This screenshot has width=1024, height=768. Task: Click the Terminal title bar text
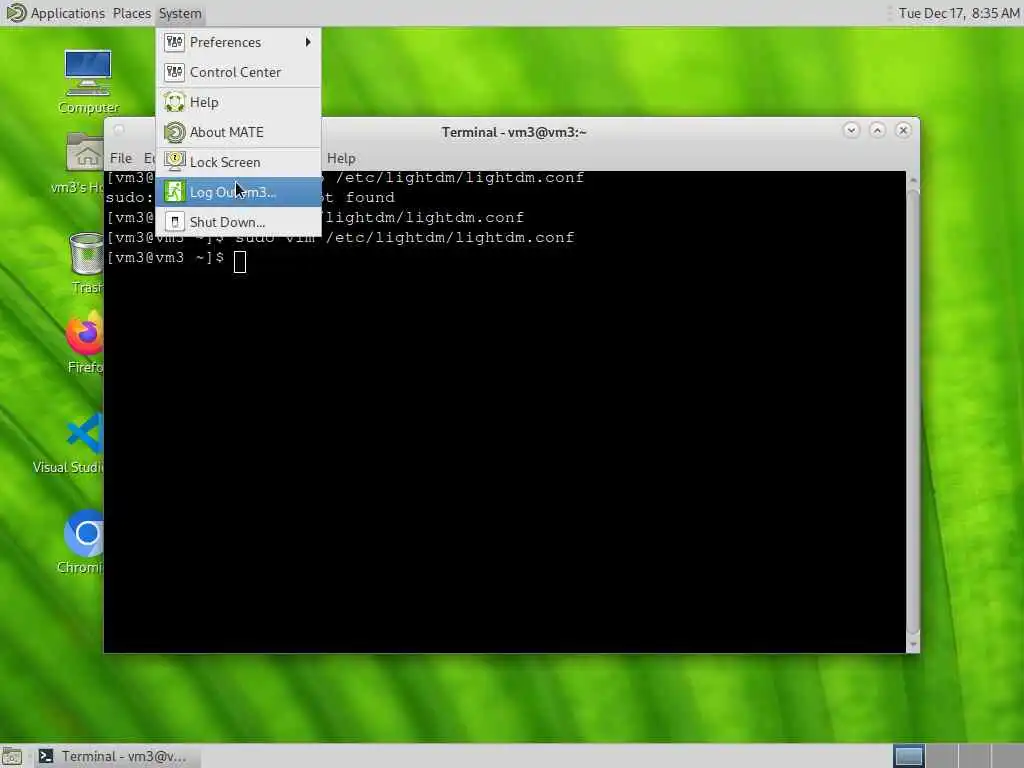[x=514, y=133]
